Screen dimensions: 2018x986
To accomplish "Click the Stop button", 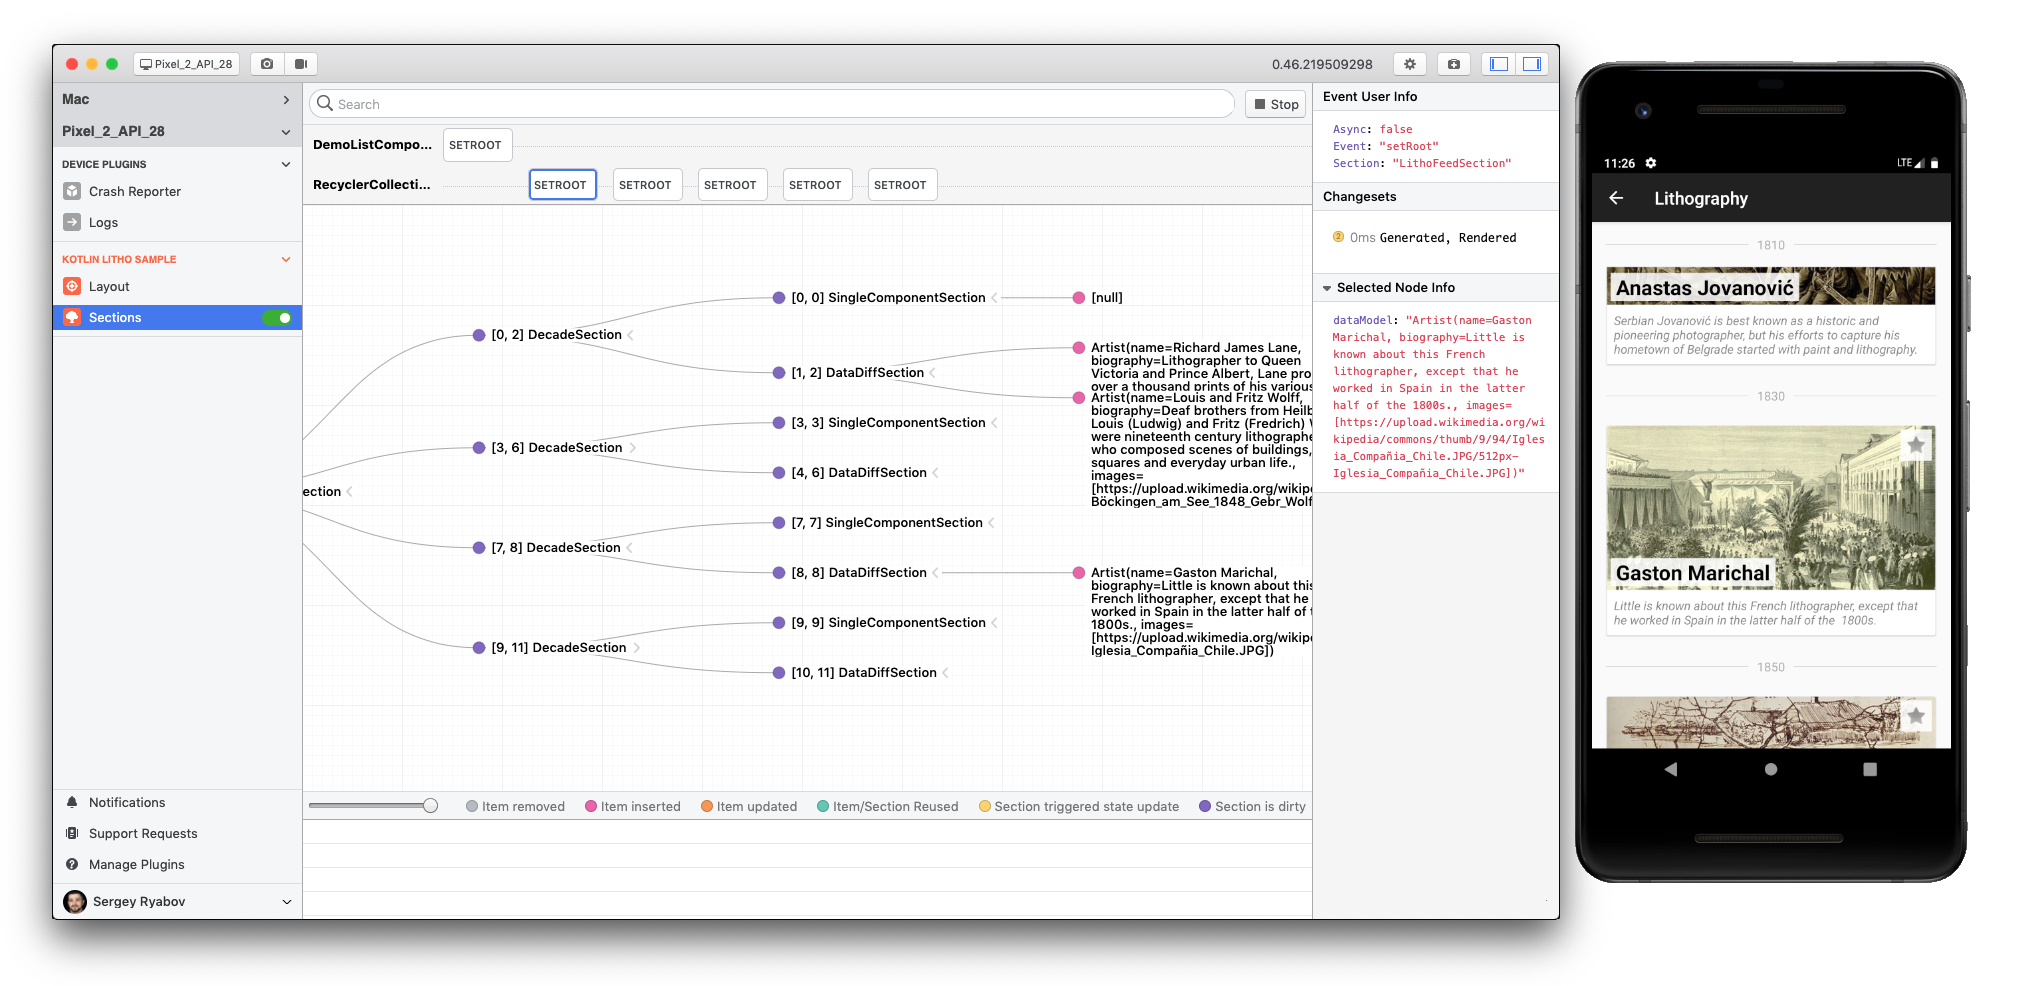I will [x=1275, y=104].
